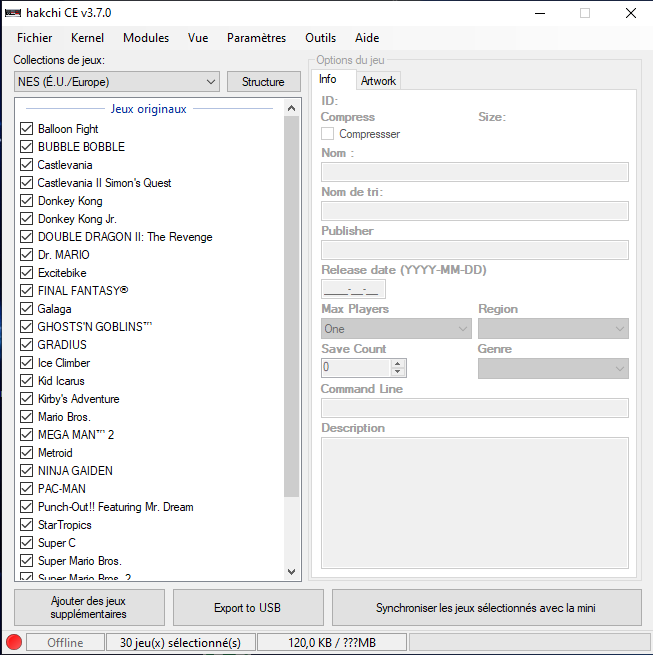The image size is (653, 655).
Task: Open the Paramètres menu
Action: coord(256,38)
